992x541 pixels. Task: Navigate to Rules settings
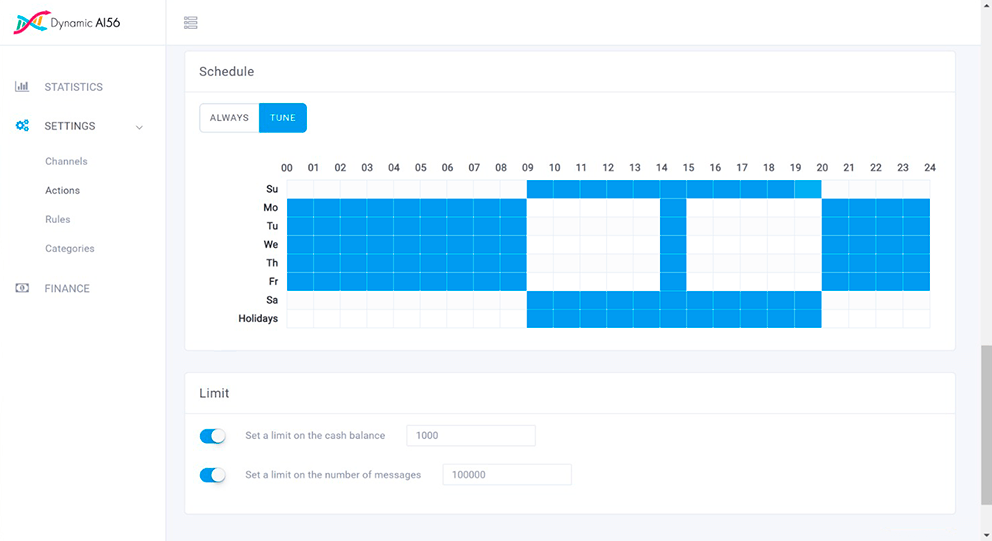click(x=58, y=219)
